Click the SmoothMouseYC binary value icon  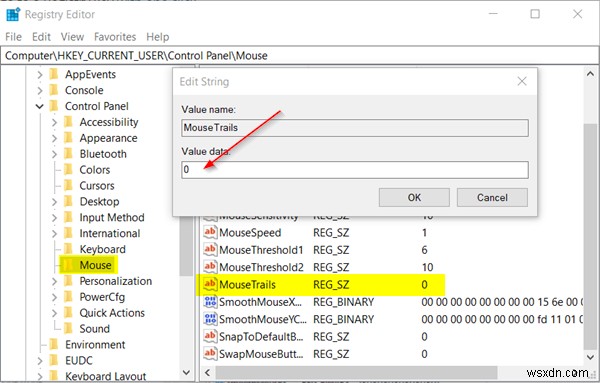[210, 319]
